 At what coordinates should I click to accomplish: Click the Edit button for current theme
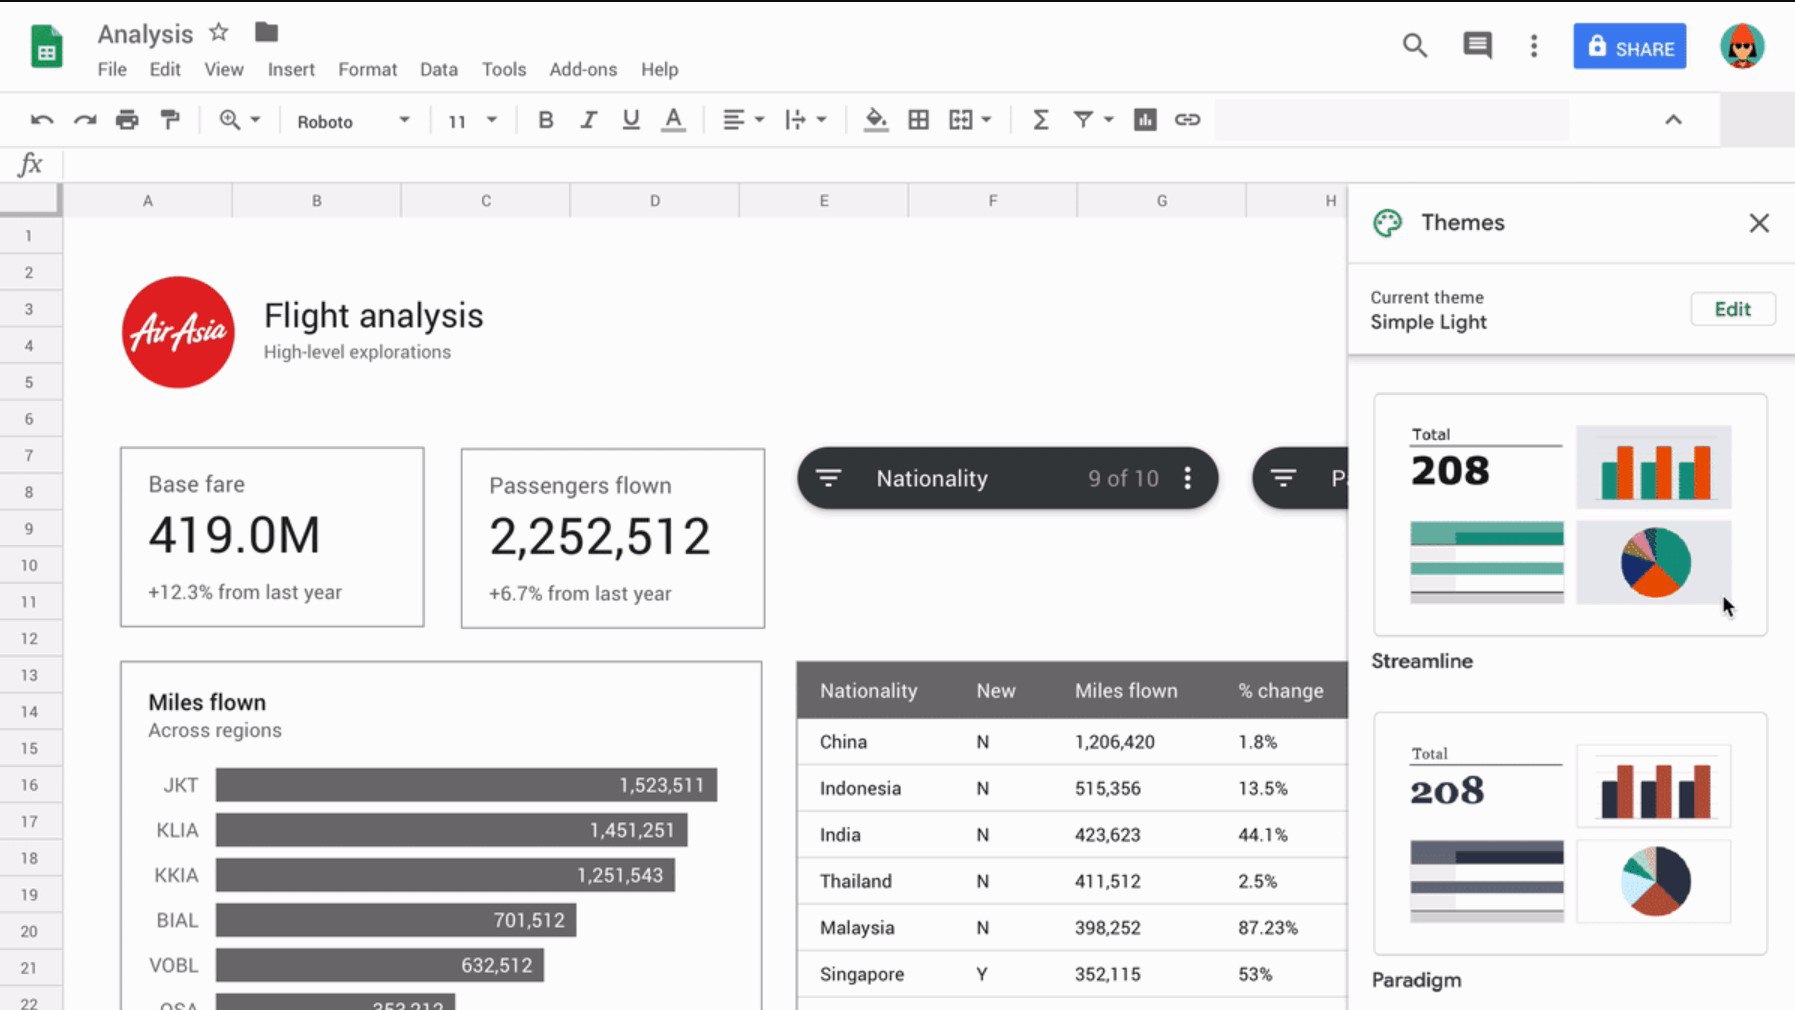[x=1732, y=309]
